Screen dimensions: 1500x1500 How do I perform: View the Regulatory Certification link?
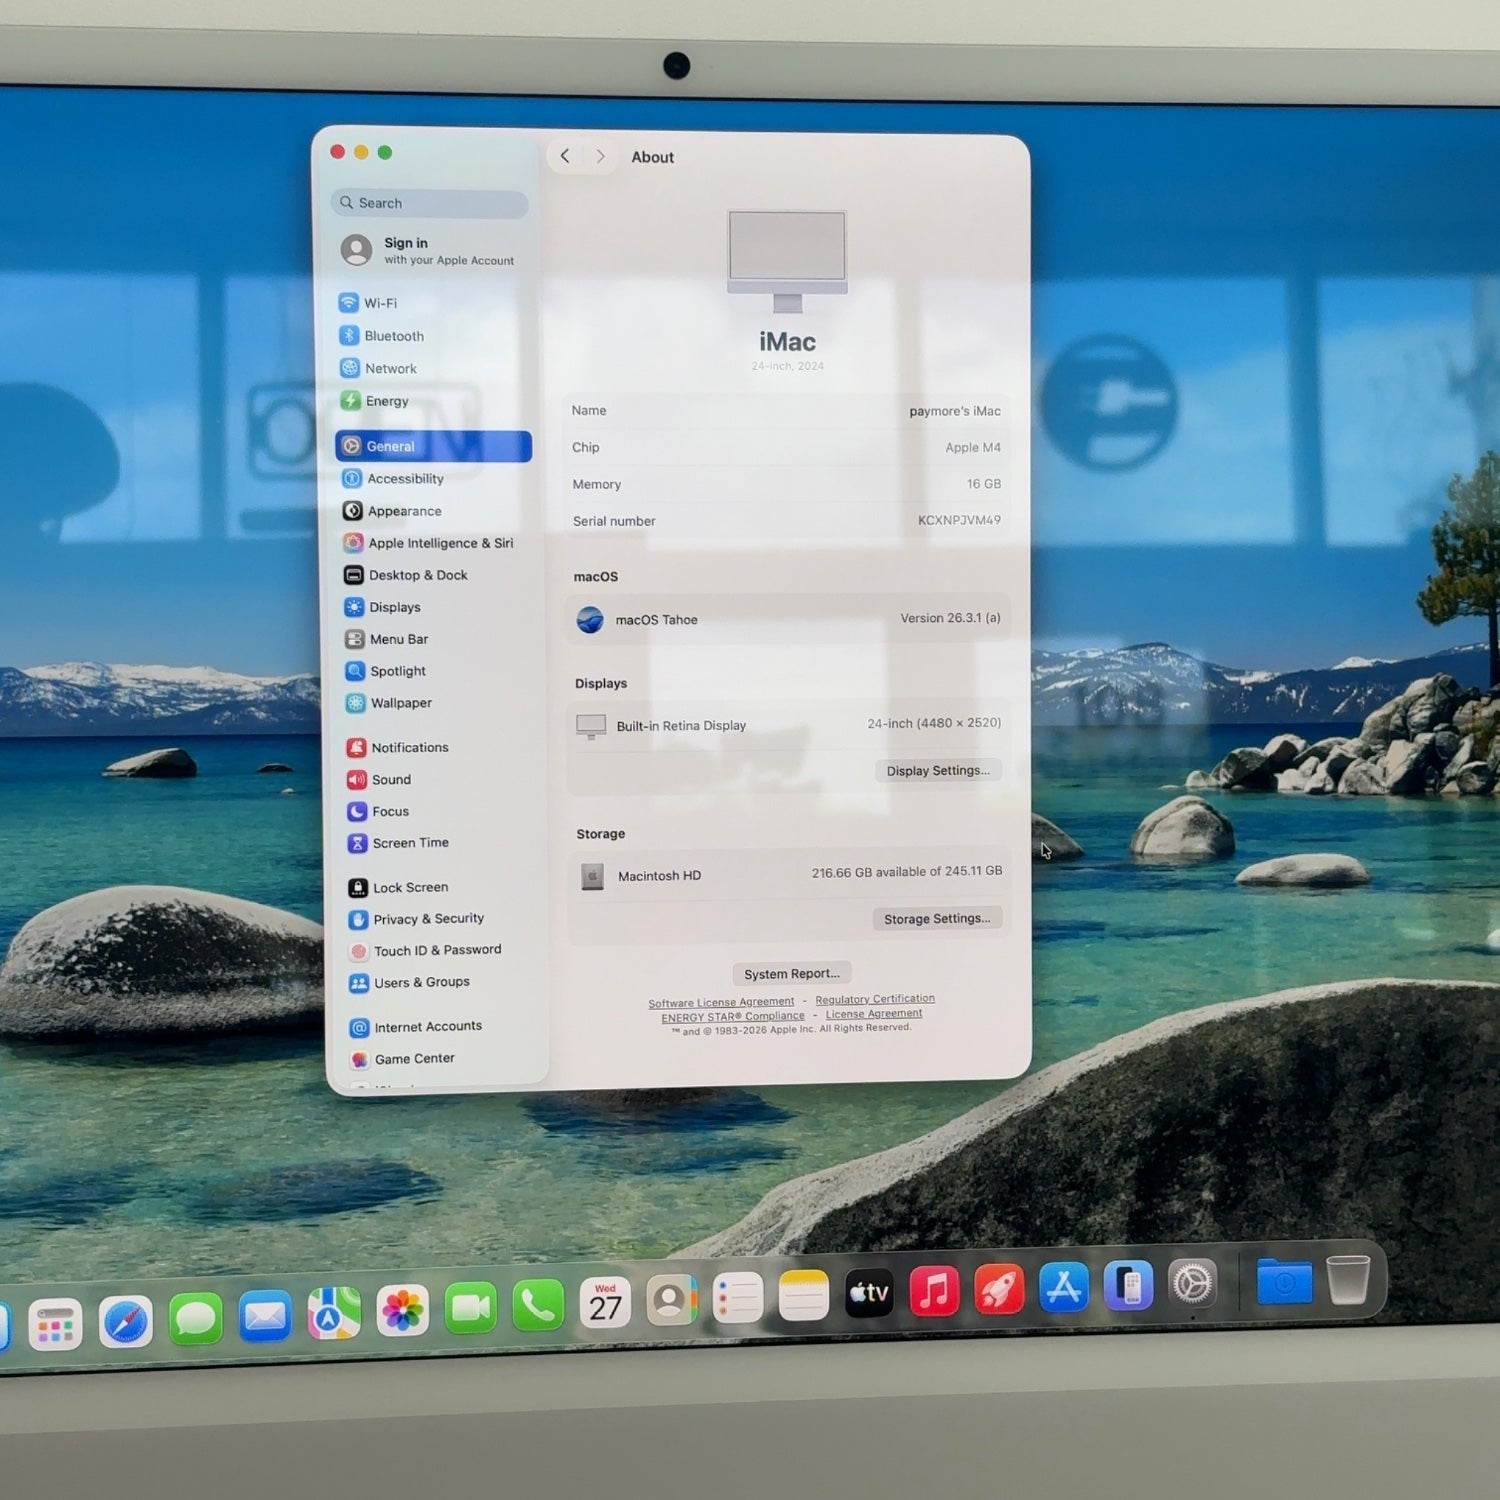click(875, 999)
